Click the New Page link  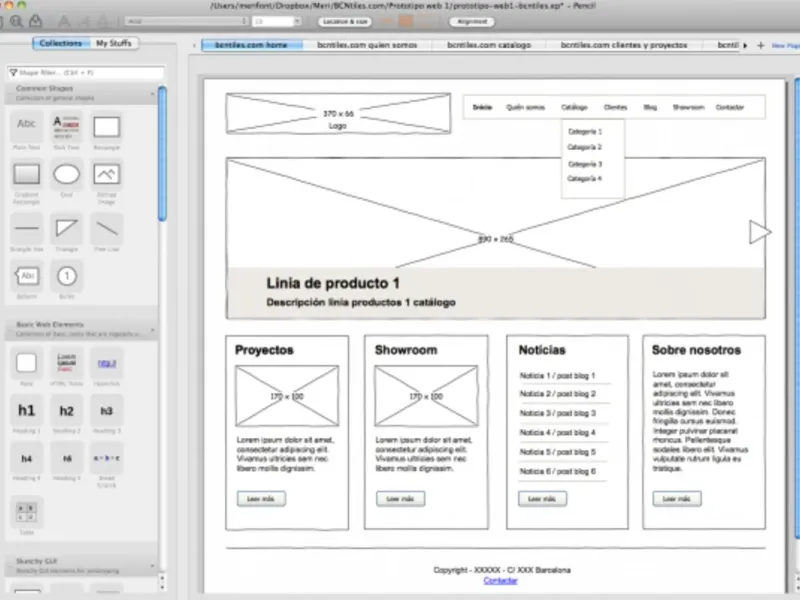786,45
